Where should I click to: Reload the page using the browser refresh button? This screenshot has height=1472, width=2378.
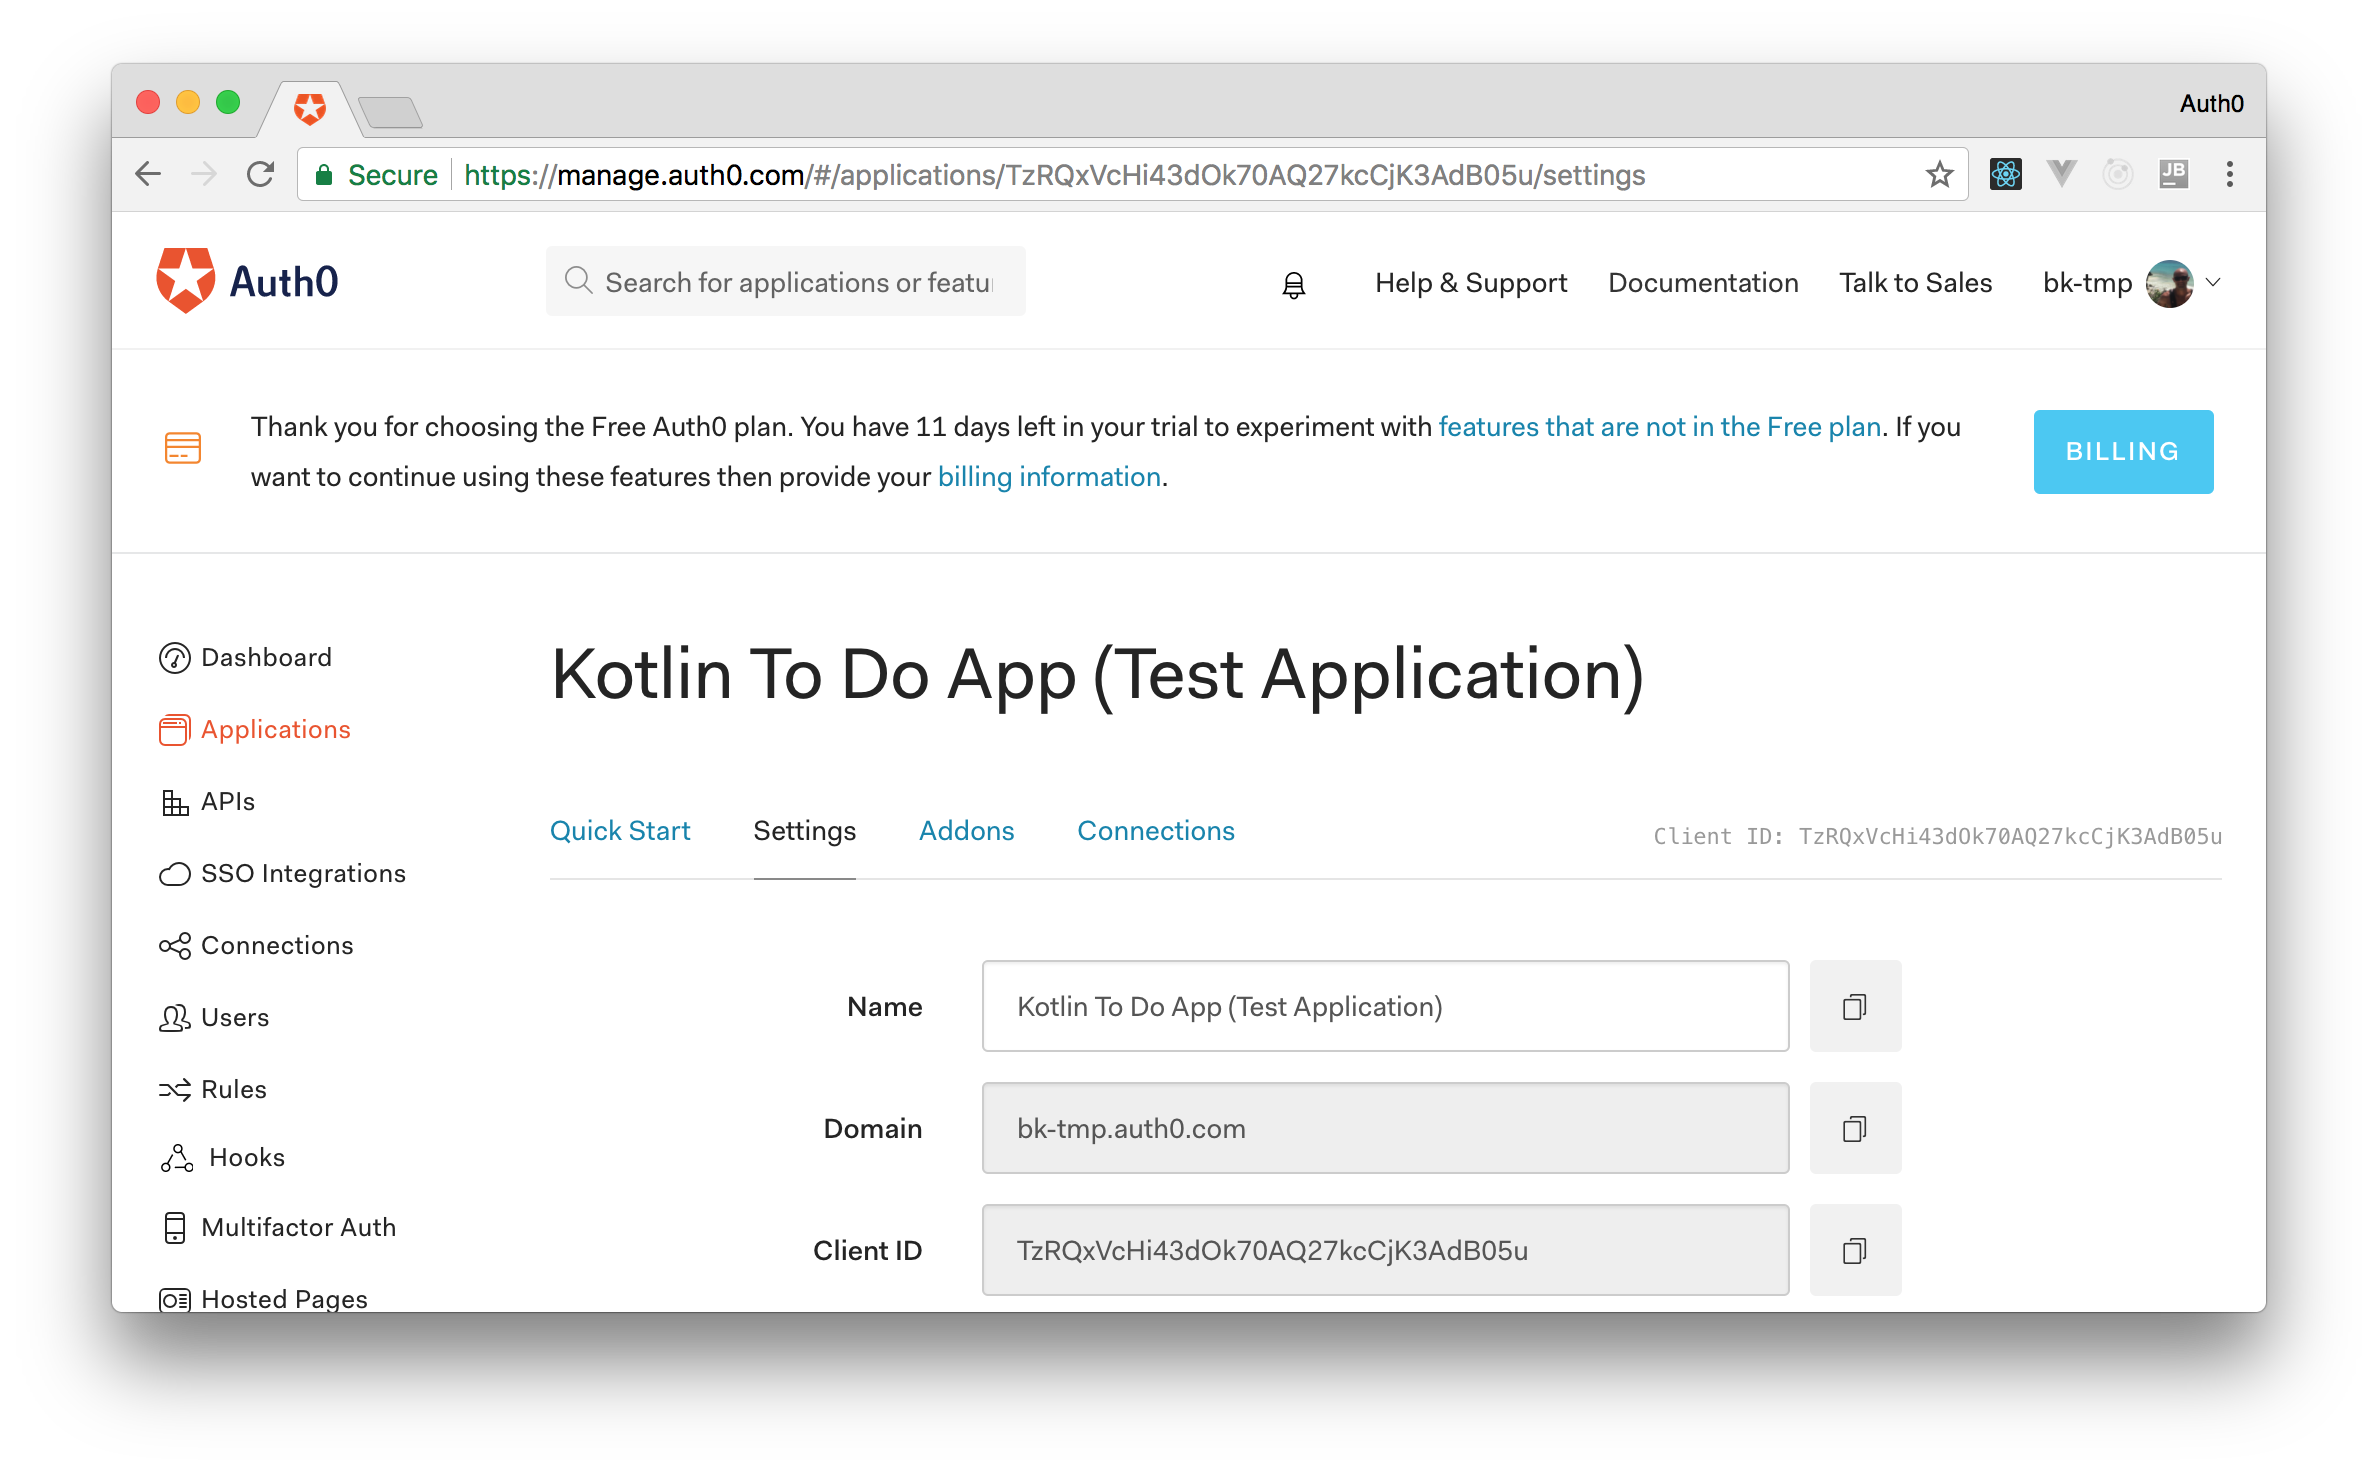tap(260, 175)
